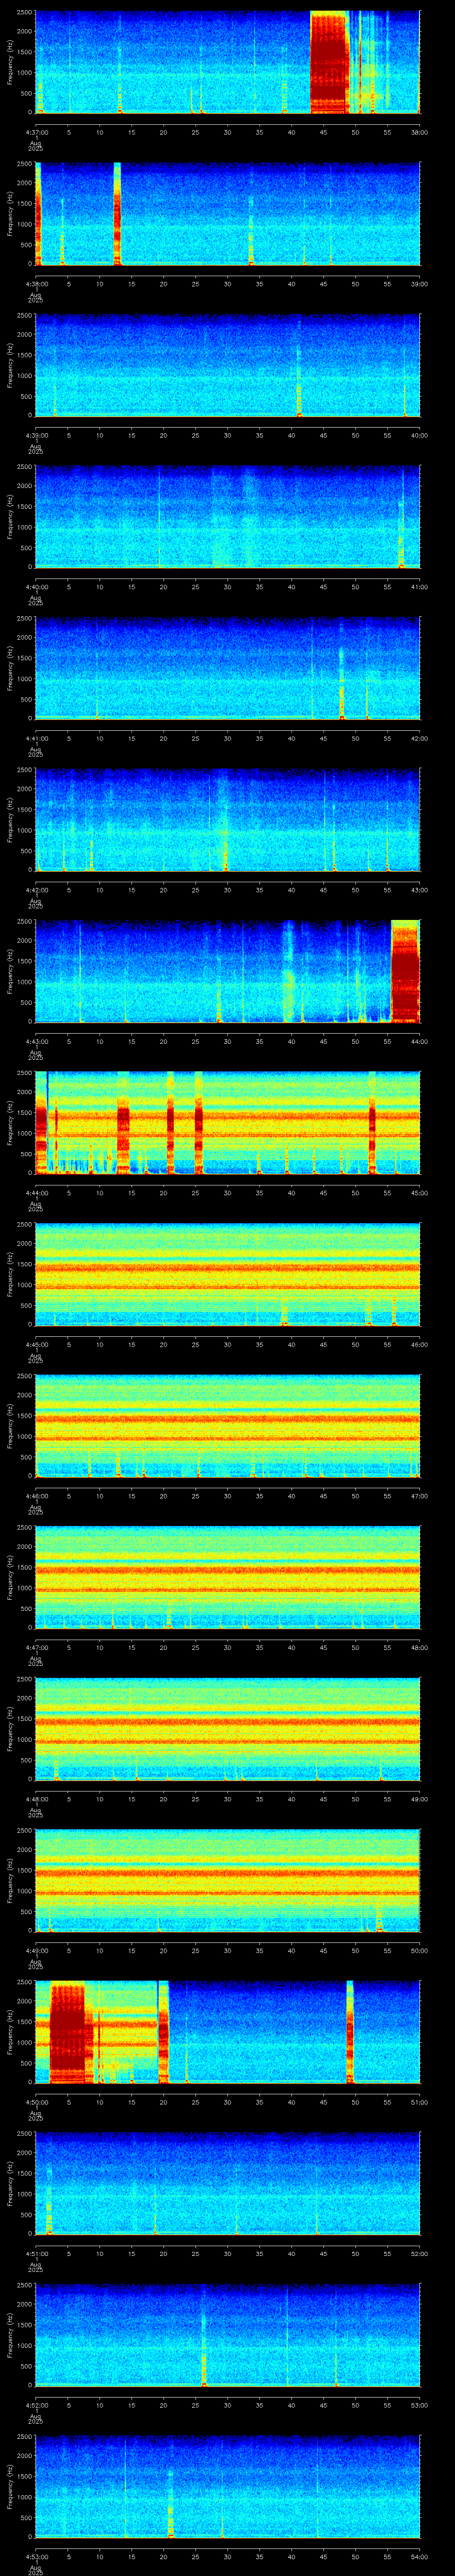Click the "4:43:00" time axis label
This screenshot has height=2576, width=455.
click(36, 1041)
